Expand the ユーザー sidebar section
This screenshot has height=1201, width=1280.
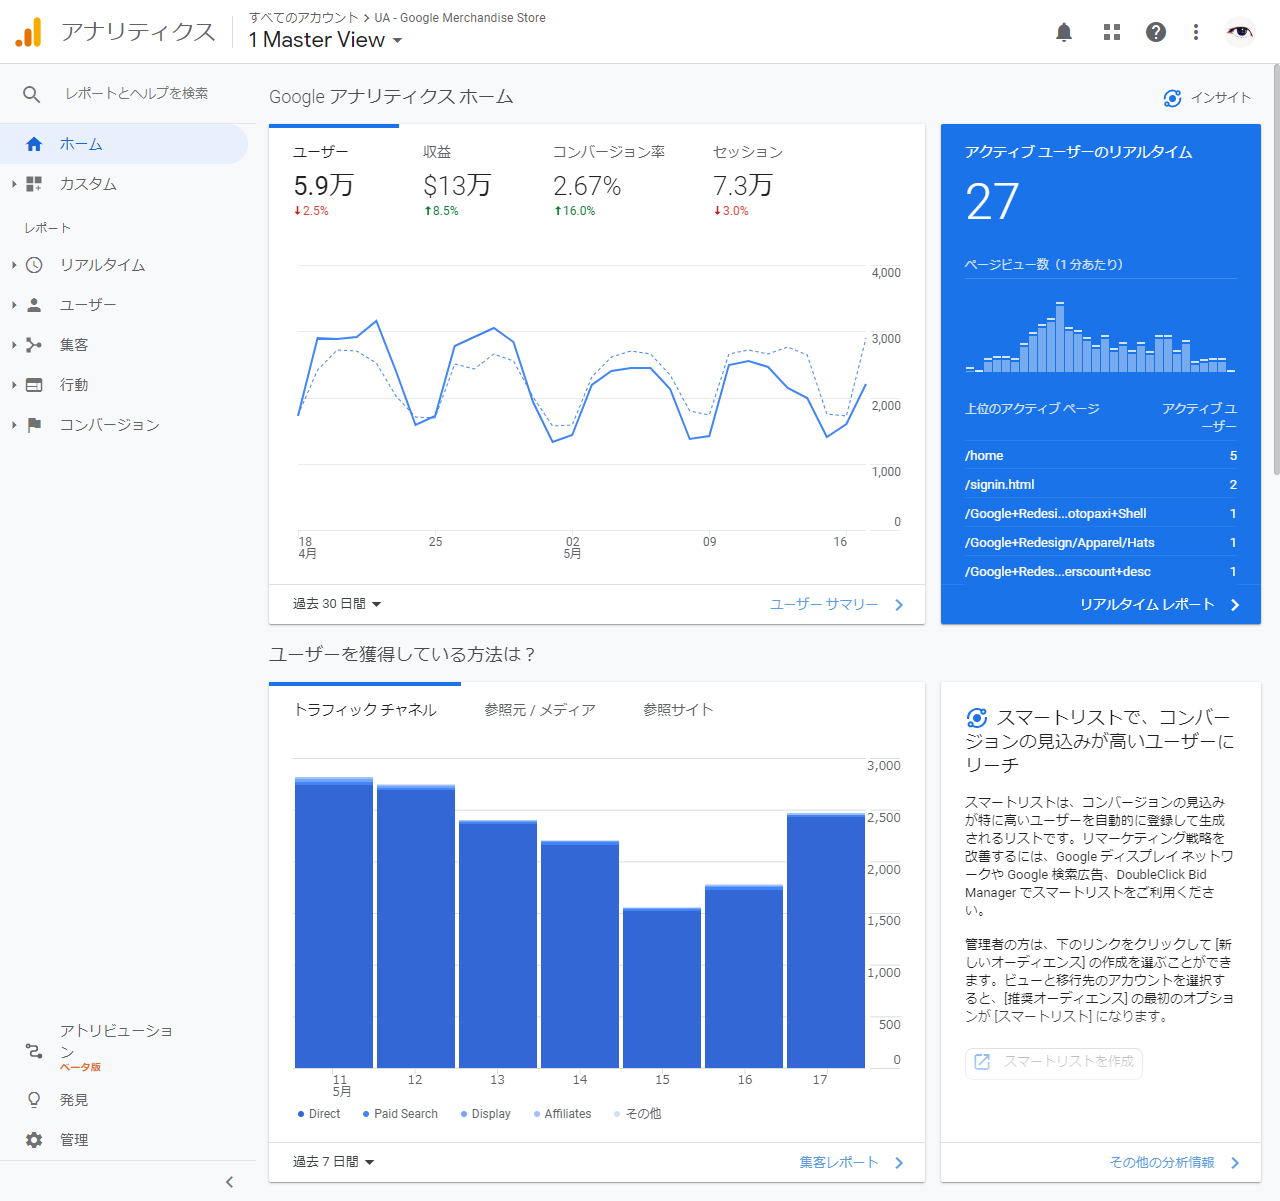[14, 305]
